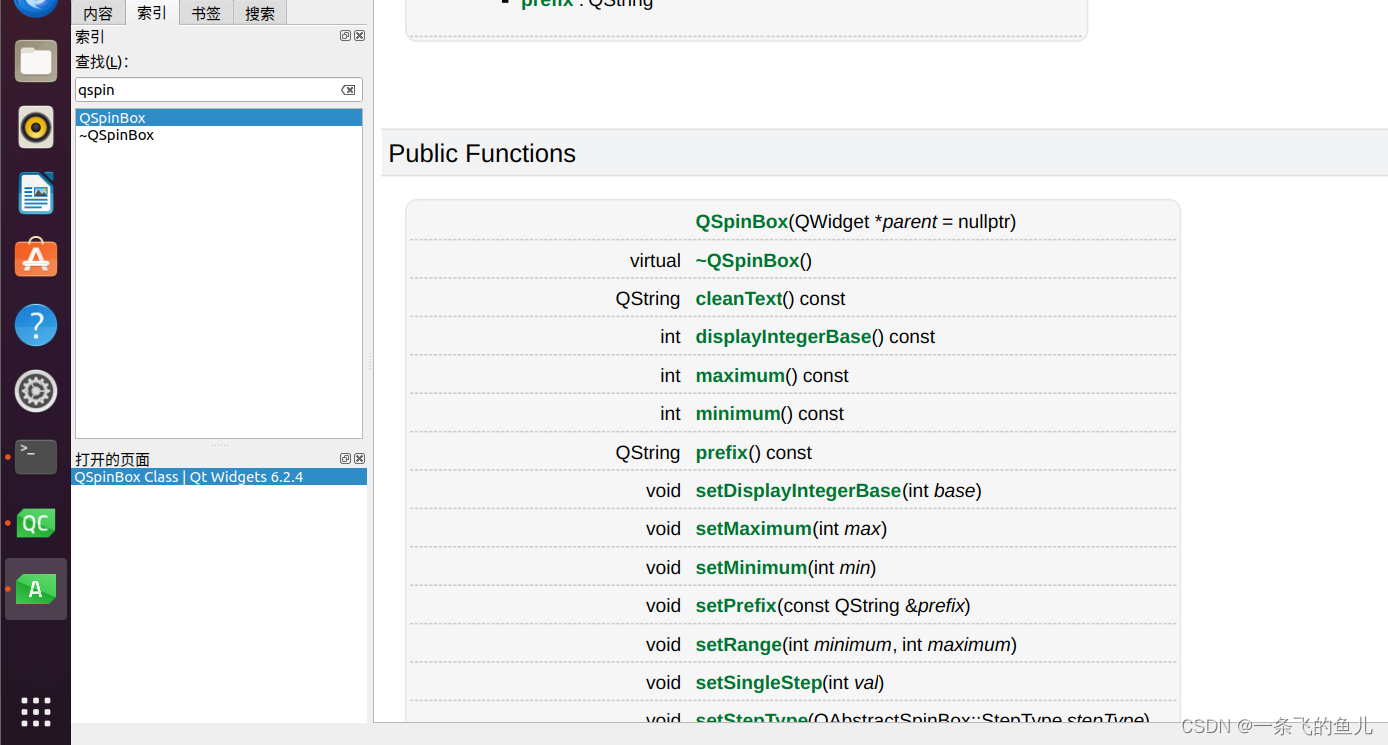Open Files from the Ubuntu dock
This screenshot has width=1388, height=745.
point(36,61)
